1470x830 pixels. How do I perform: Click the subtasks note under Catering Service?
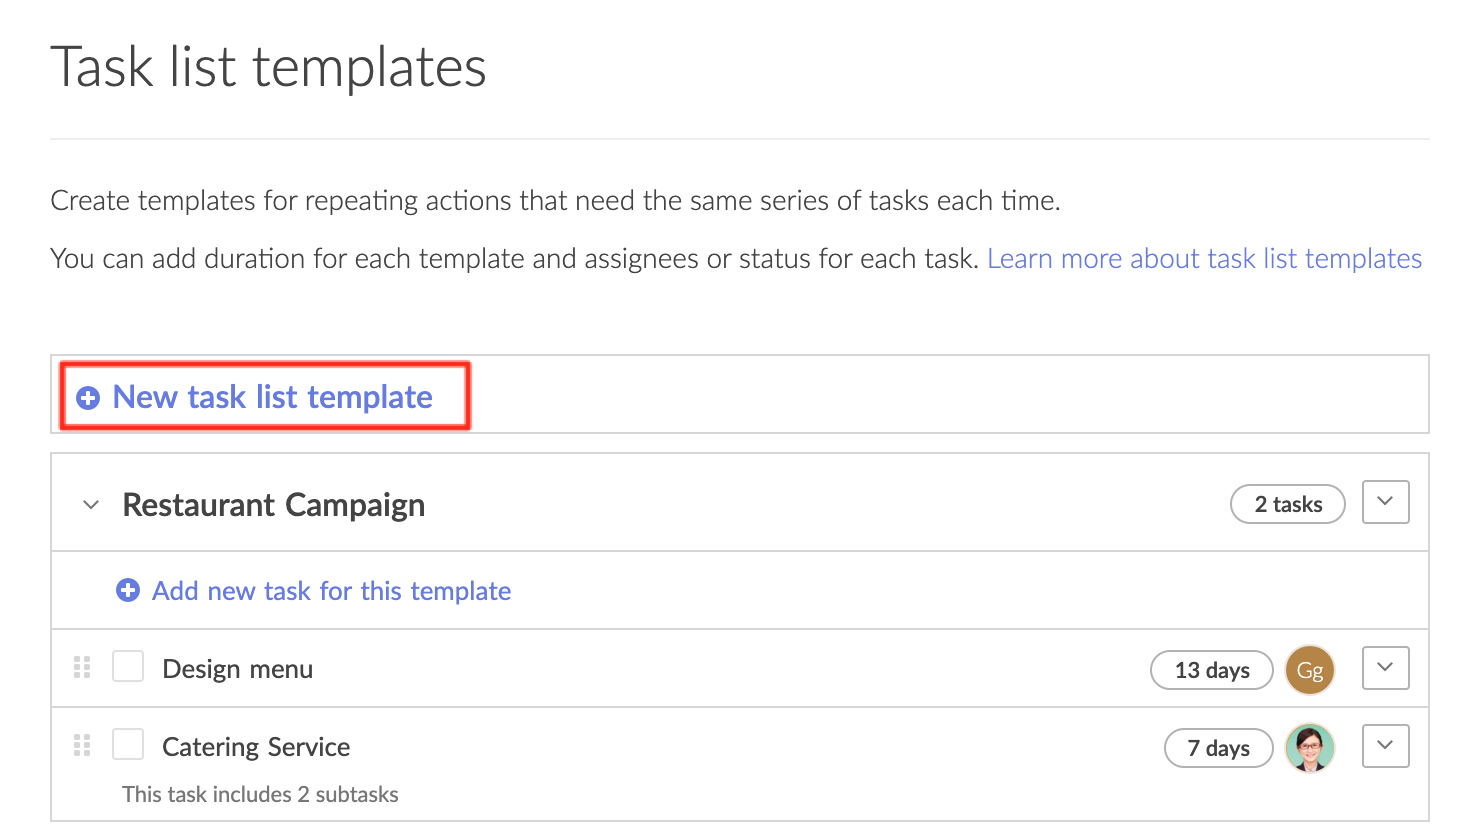coord(260,794)
